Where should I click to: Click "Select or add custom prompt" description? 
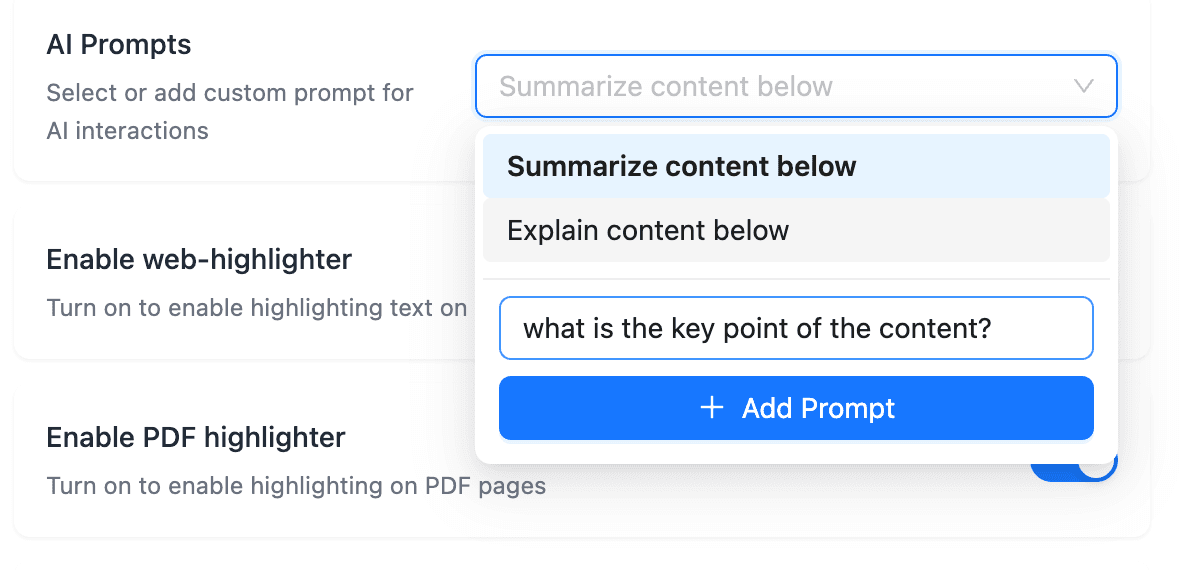click(230, 94)
